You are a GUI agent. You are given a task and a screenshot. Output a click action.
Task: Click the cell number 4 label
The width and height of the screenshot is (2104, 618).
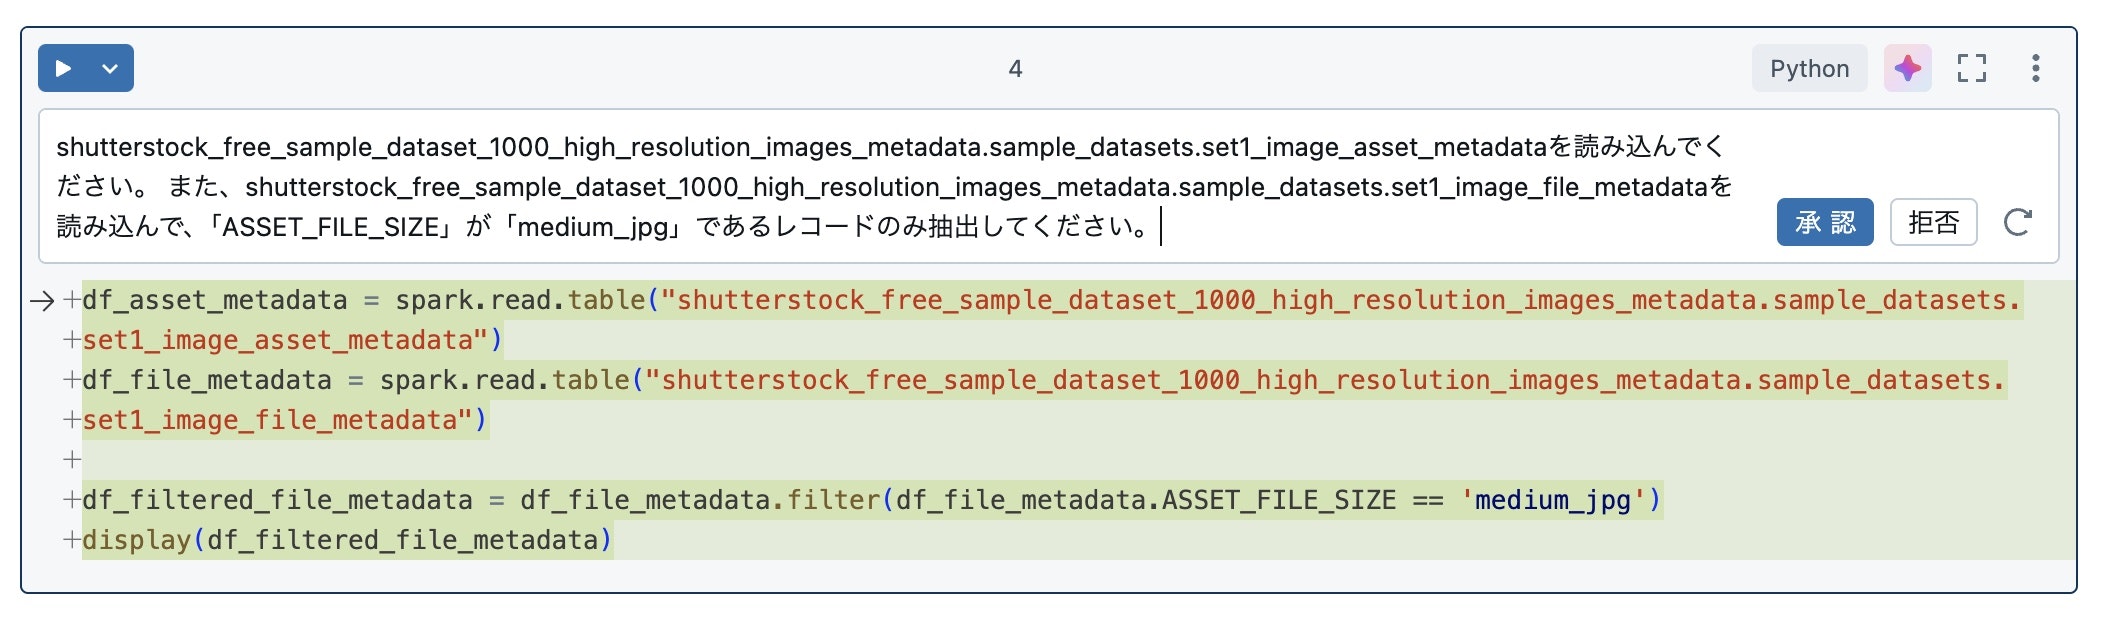[1015, 69]
